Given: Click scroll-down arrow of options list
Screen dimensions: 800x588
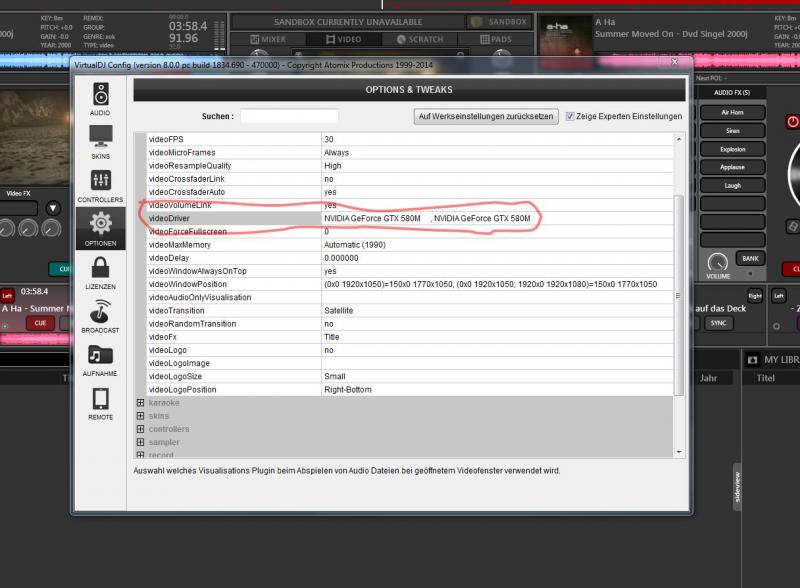Looking at the screenshot, I should 679,452.
